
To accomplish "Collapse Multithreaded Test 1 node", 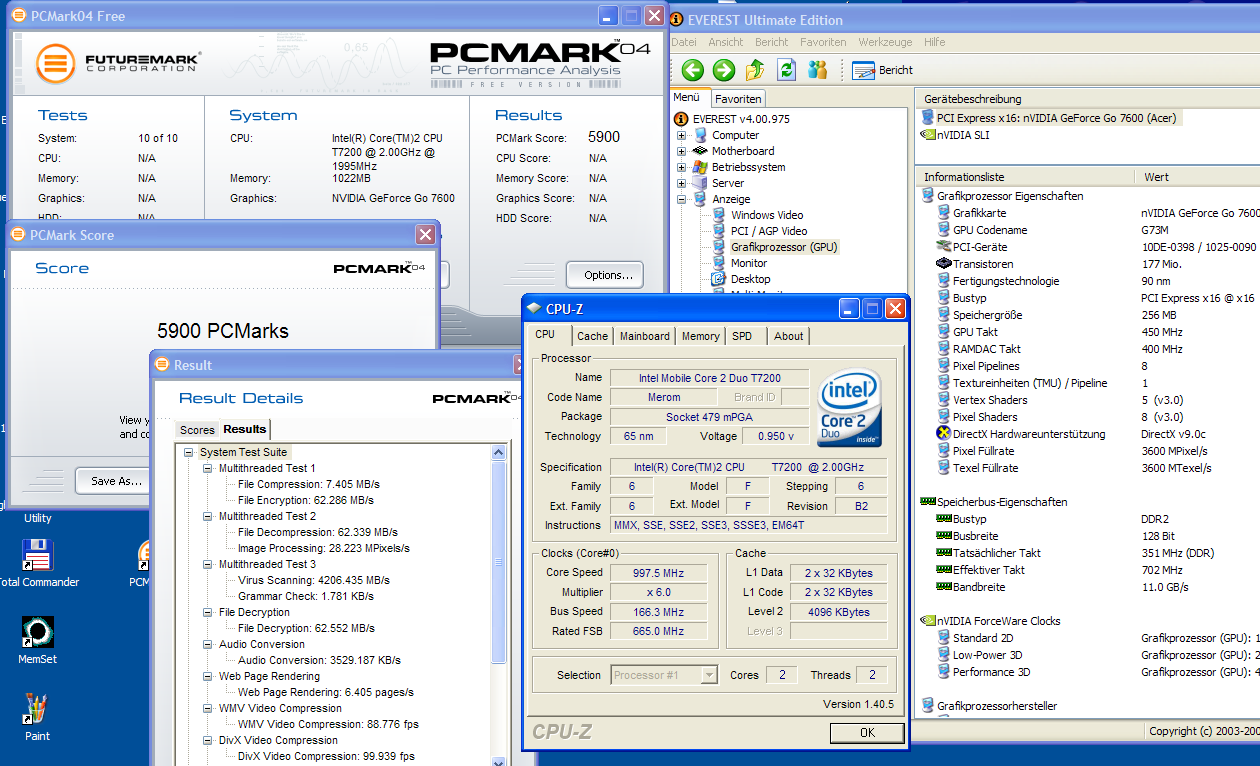I will click(x=208, y=468).
